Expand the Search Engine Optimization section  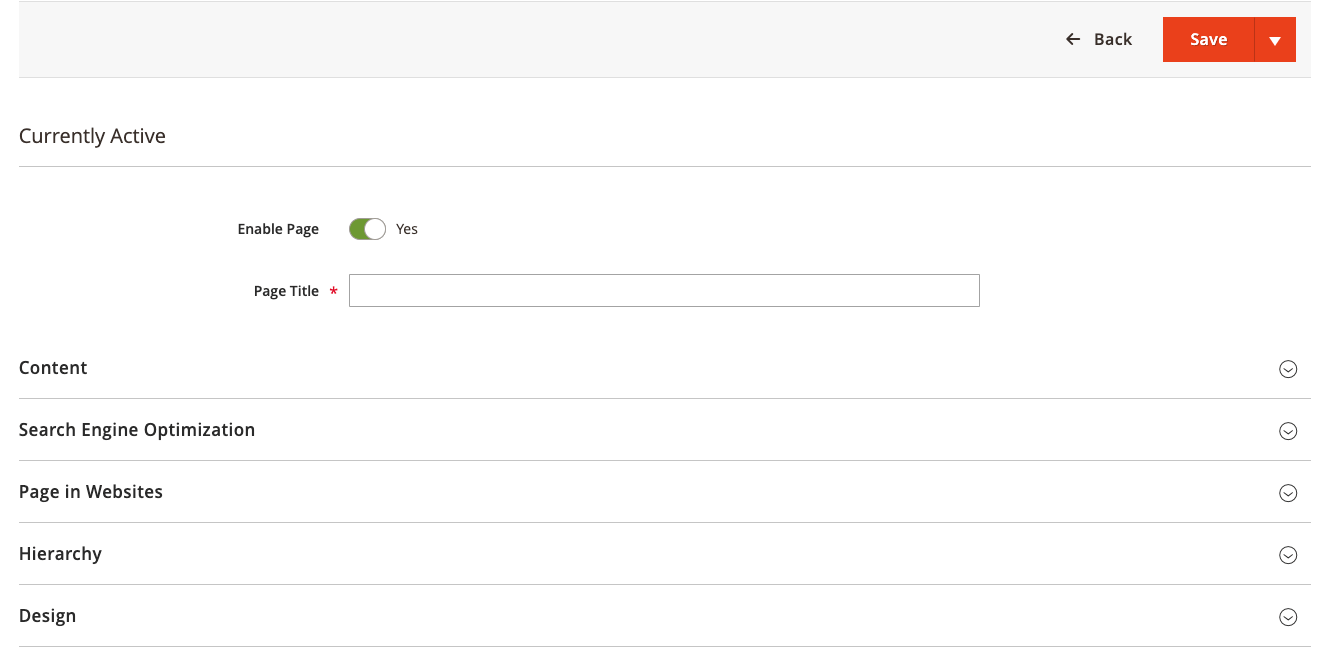(137, 430)
